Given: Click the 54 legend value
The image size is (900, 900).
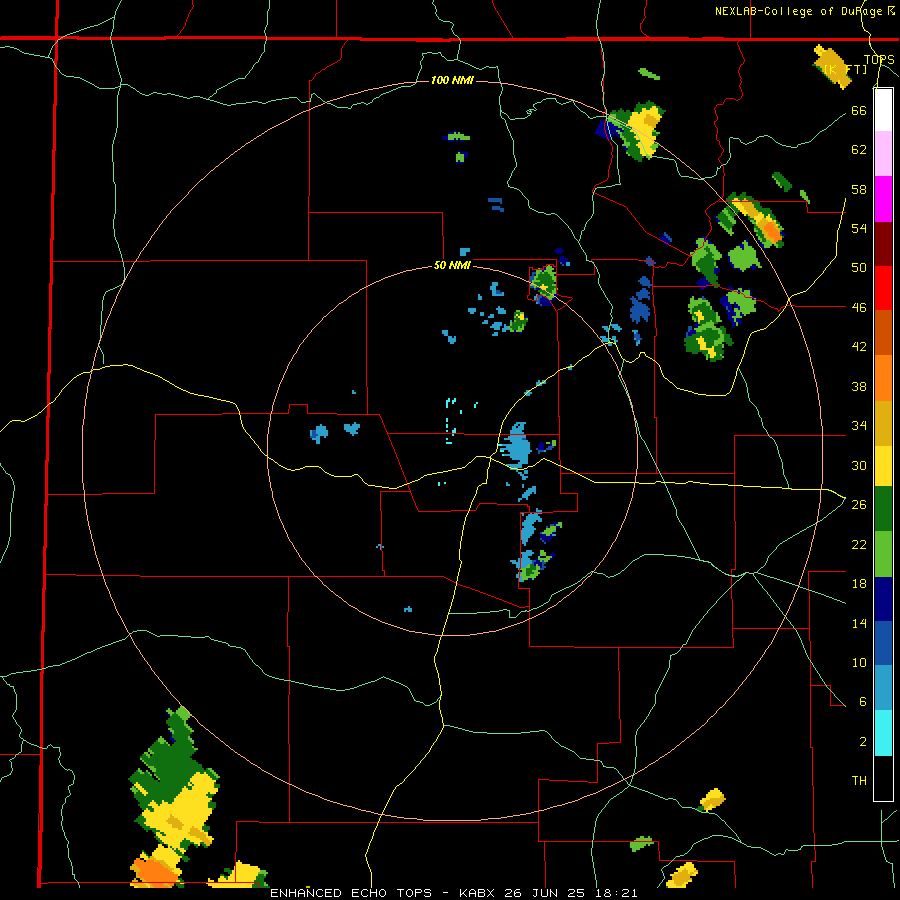Looking at the screenshot, I should click(859, 228).
